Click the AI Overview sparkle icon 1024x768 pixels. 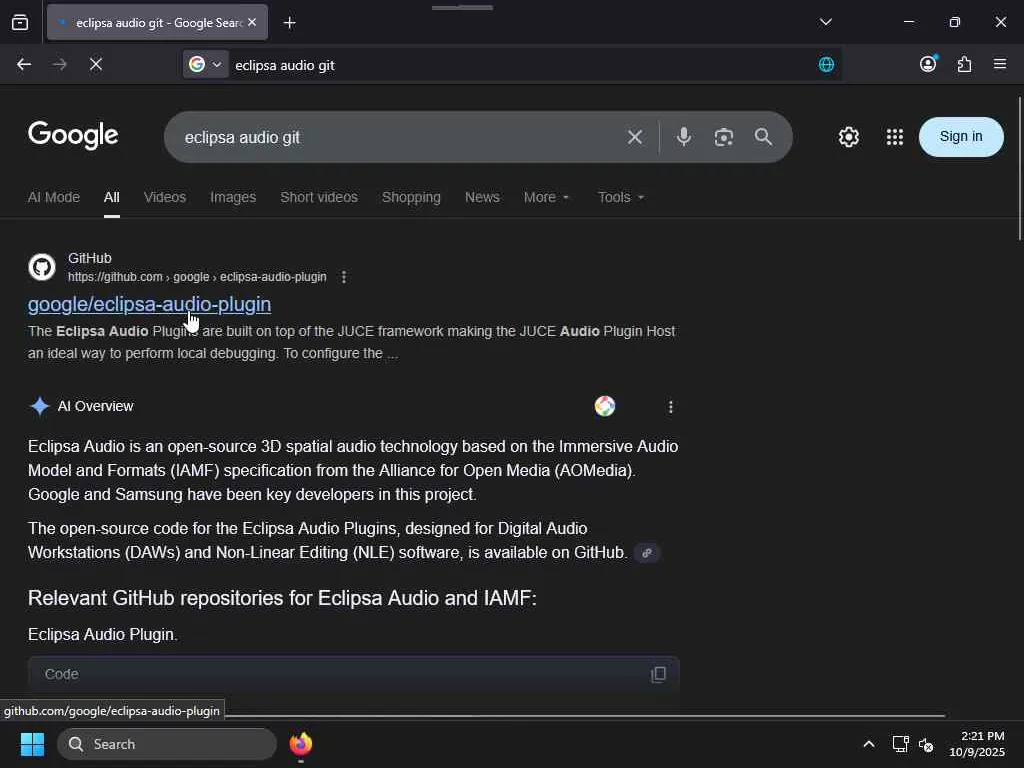40,406
